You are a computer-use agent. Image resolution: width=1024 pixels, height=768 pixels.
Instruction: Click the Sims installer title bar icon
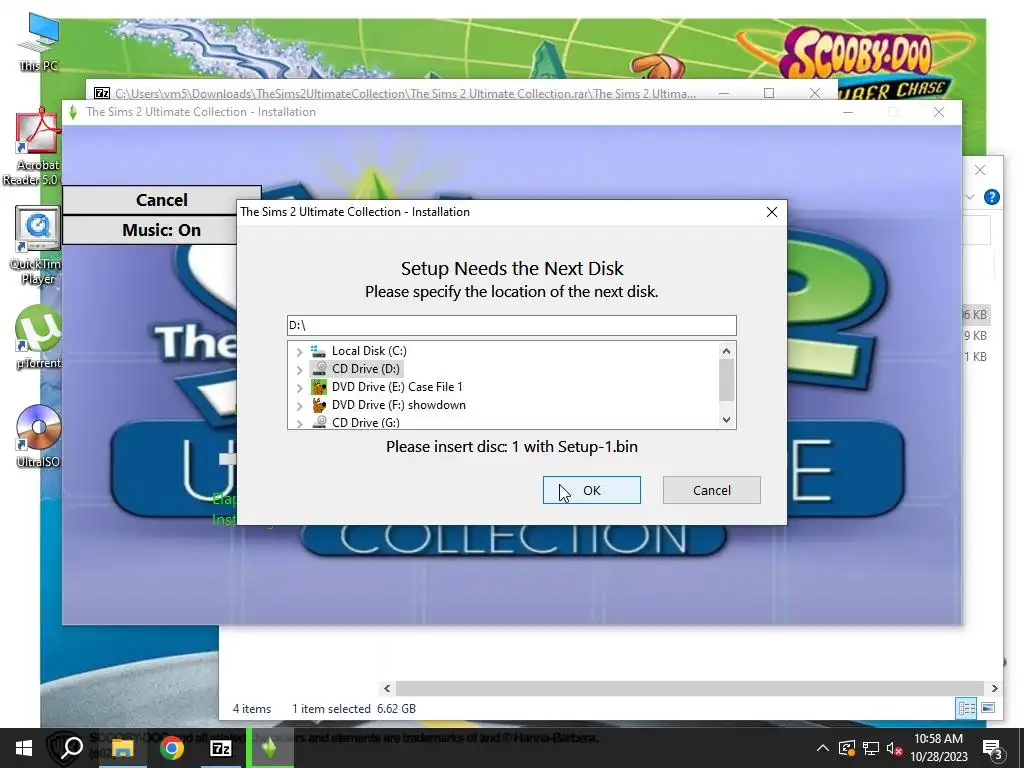click(73, 112)
